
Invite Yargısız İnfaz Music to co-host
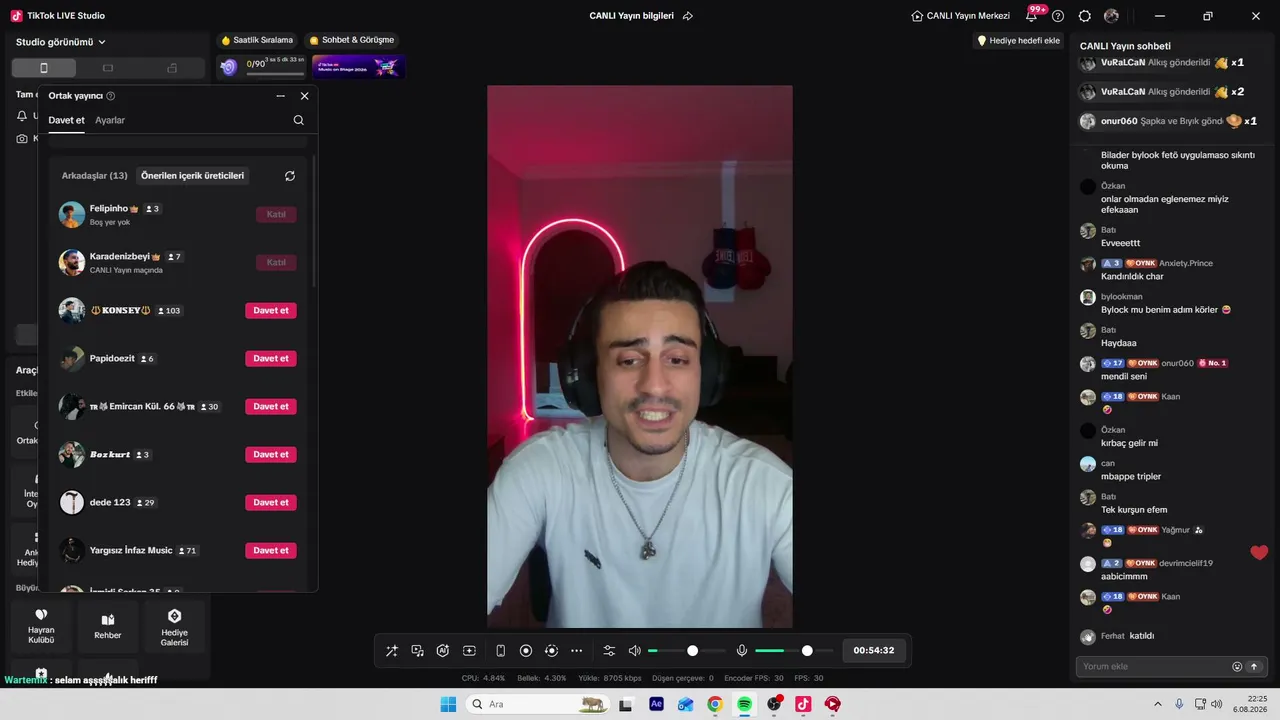click(271, 550)
